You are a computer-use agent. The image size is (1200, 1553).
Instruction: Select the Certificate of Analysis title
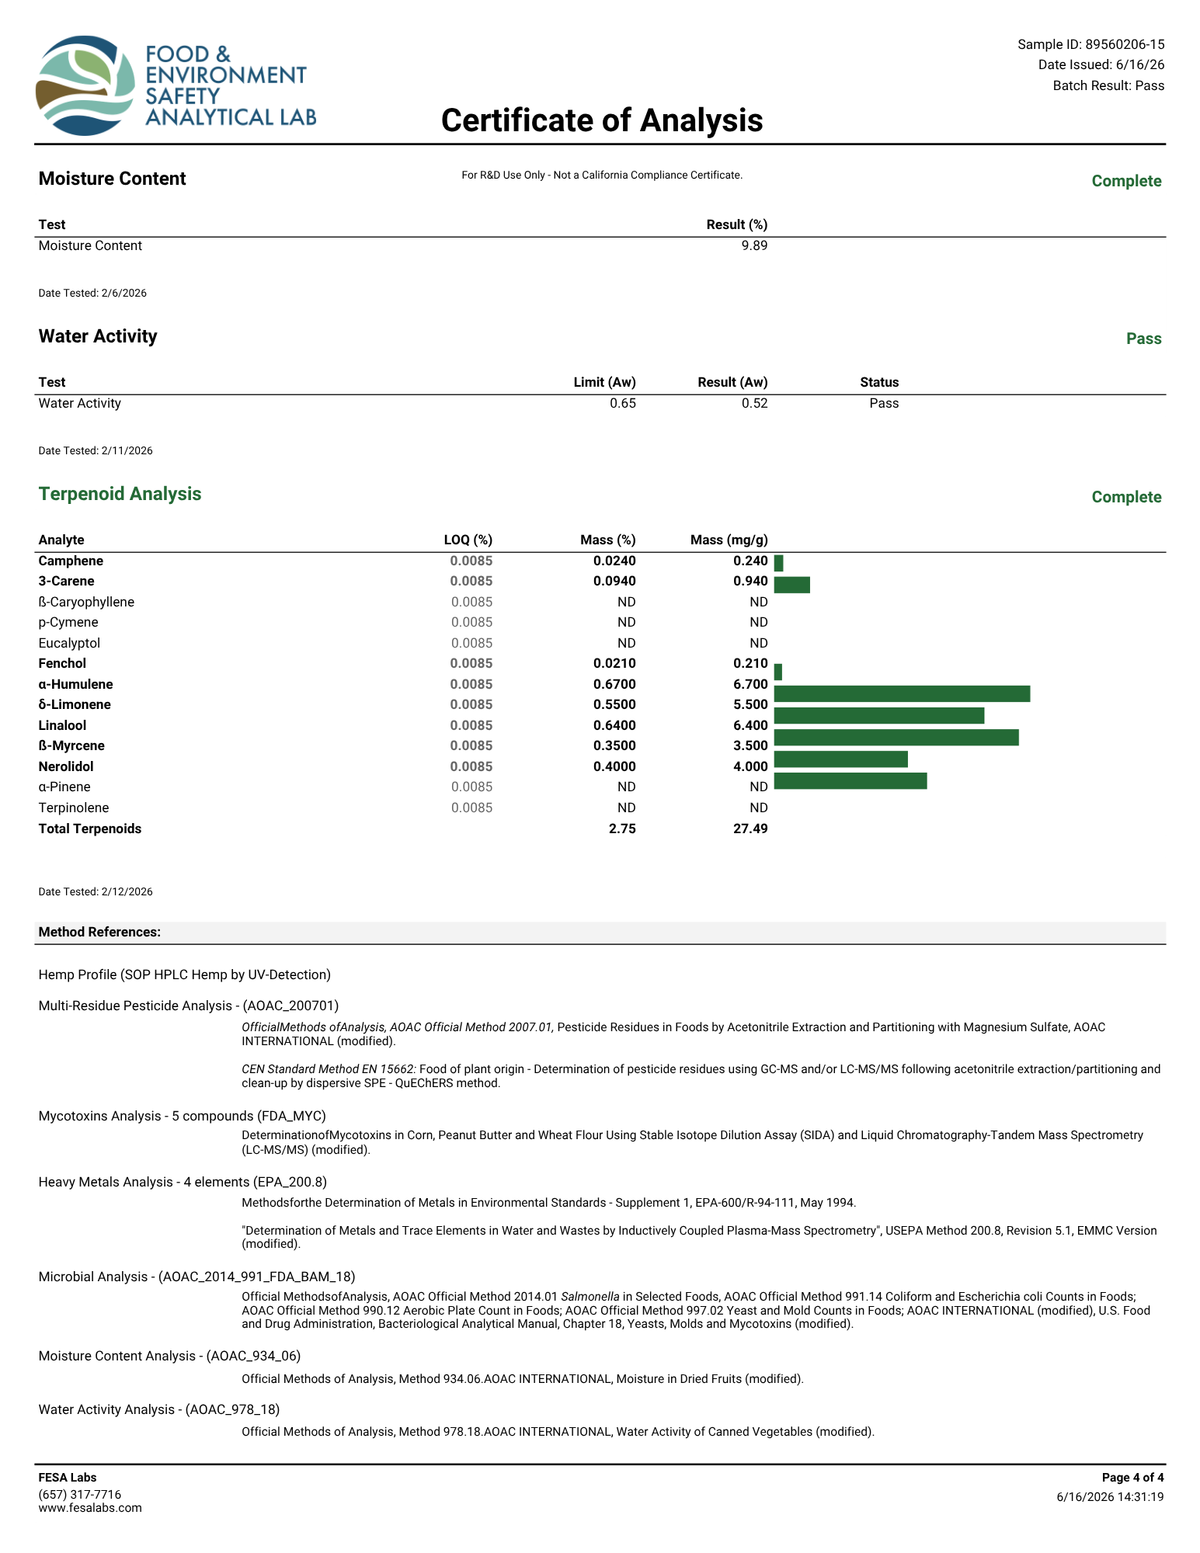click(602, 120)
